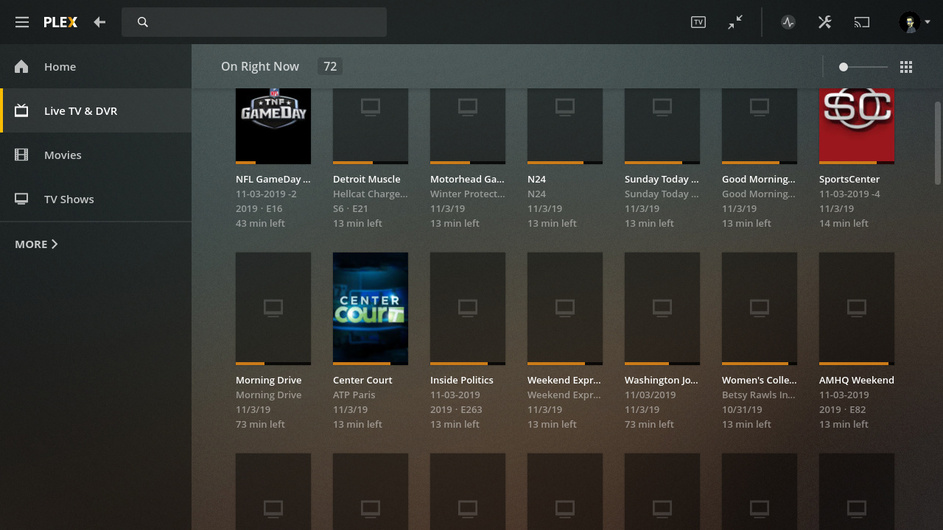
Task: Click Hellcat Charge episode subtitle
Action: tap(370, 194)
